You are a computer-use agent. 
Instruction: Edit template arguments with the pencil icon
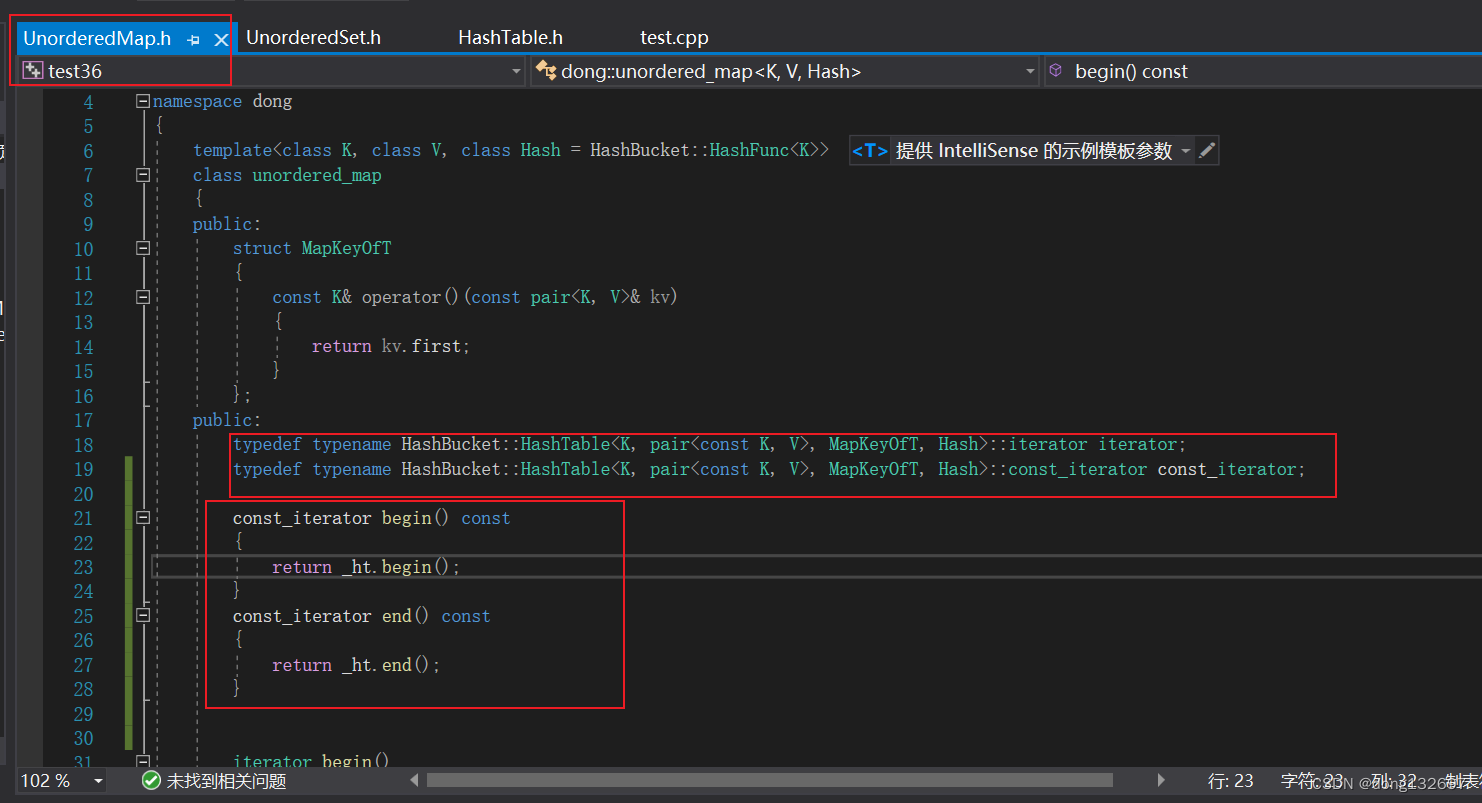click(x=1207, y=151)
